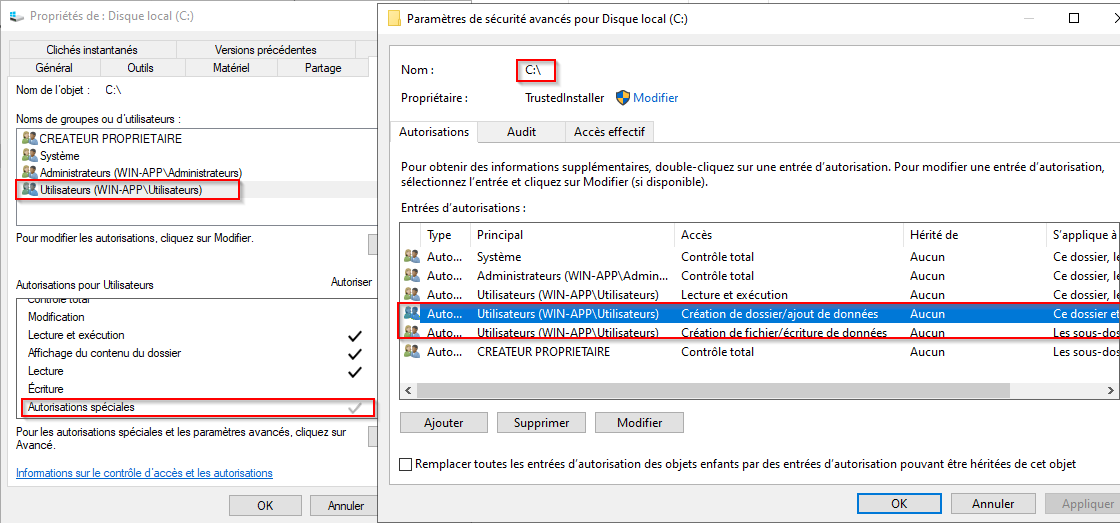The height and width of the screenshot is (523, 1120).
Task: Switch to the Matériel tab
Action: pyautogui.click(x=231, y=68)
